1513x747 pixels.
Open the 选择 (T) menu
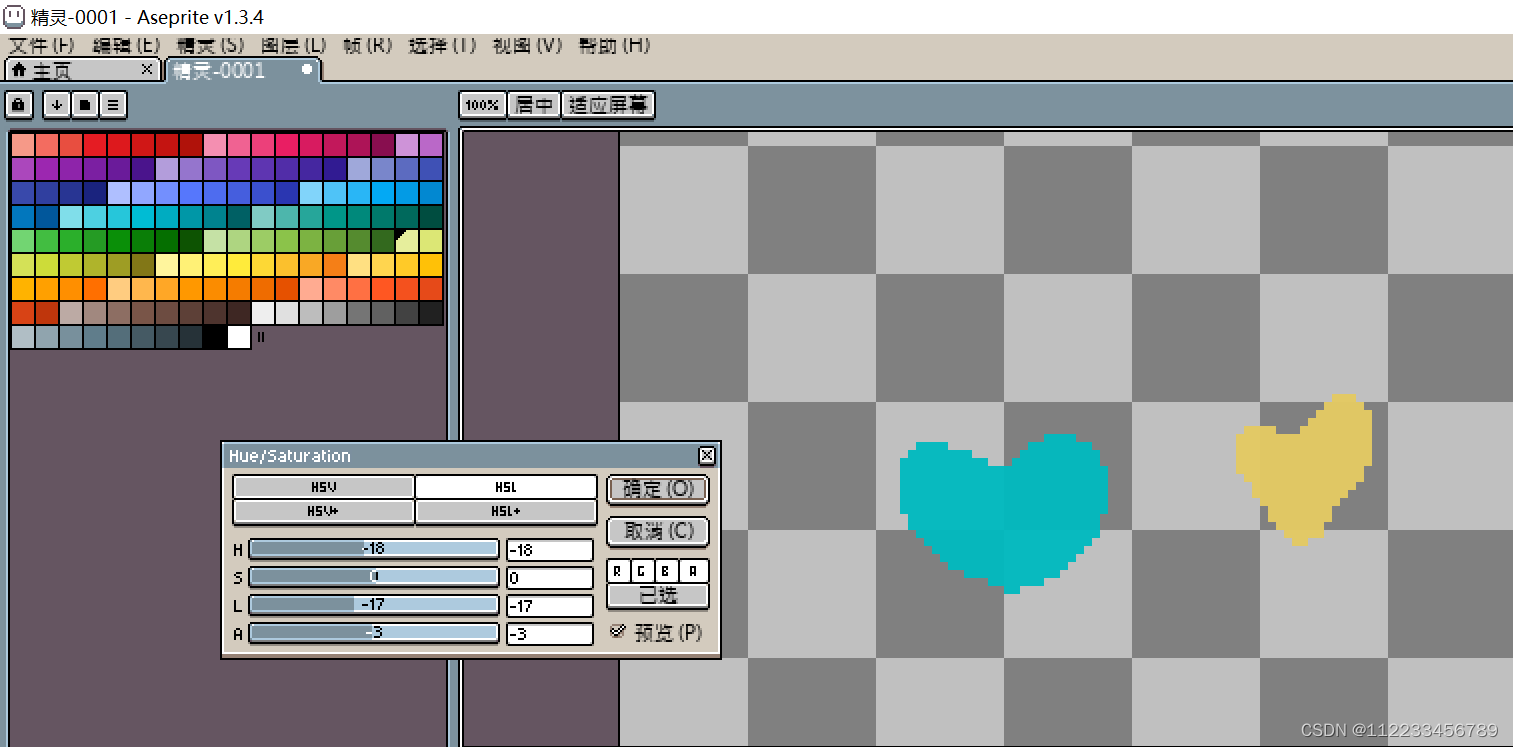click(442, 45)
